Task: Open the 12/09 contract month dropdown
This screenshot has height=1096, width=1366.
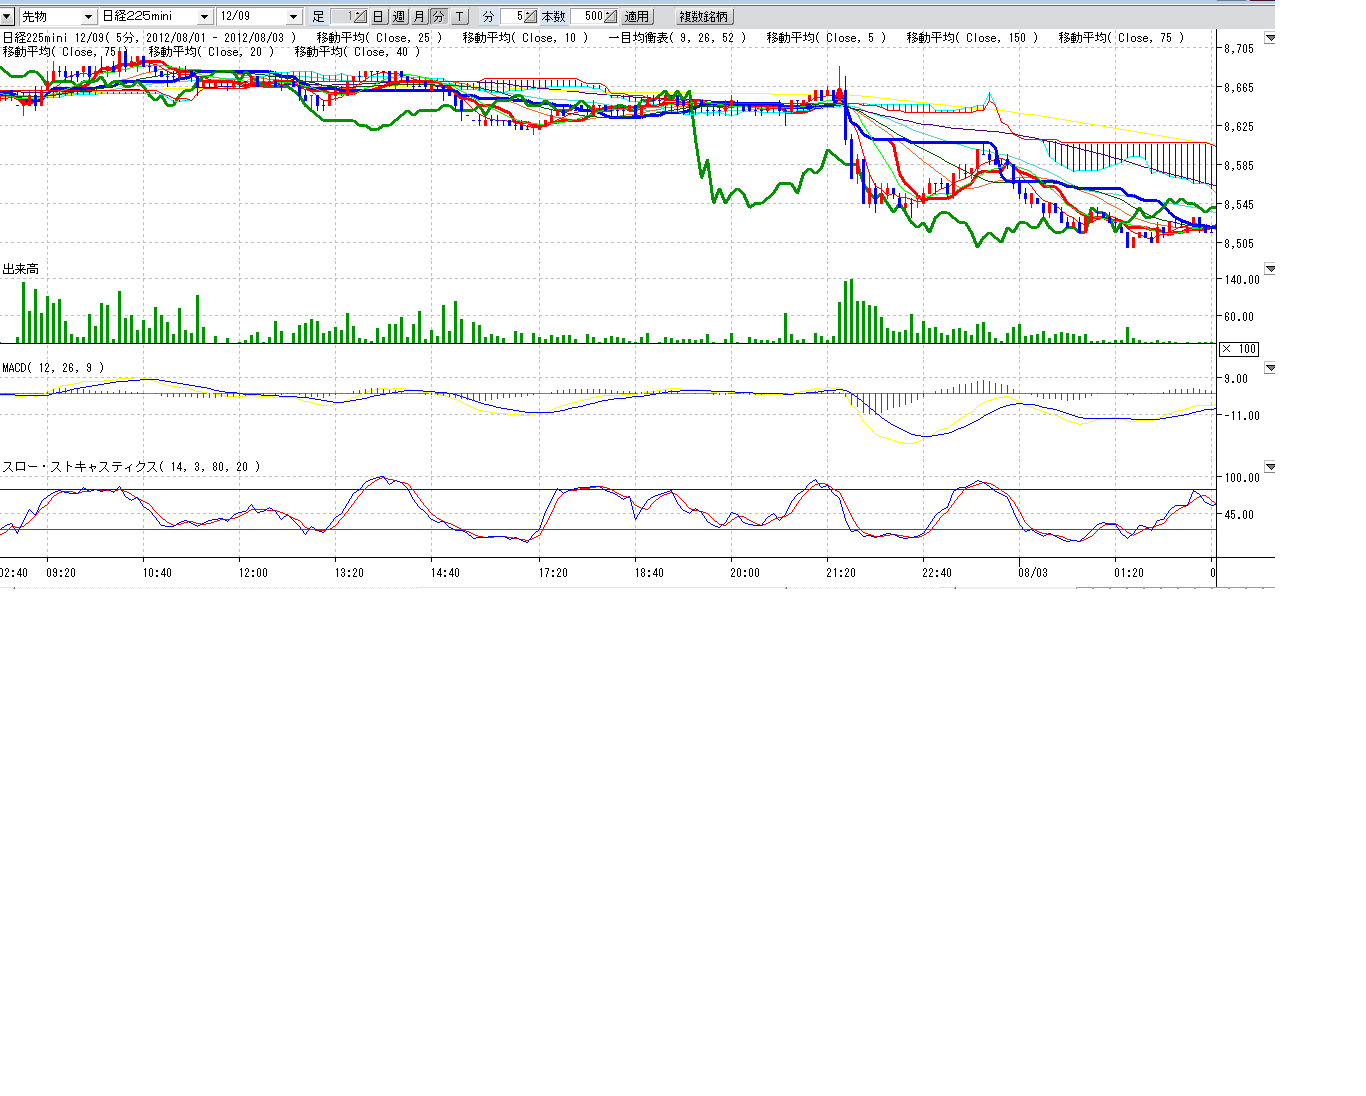Action: tap(293, 17)
